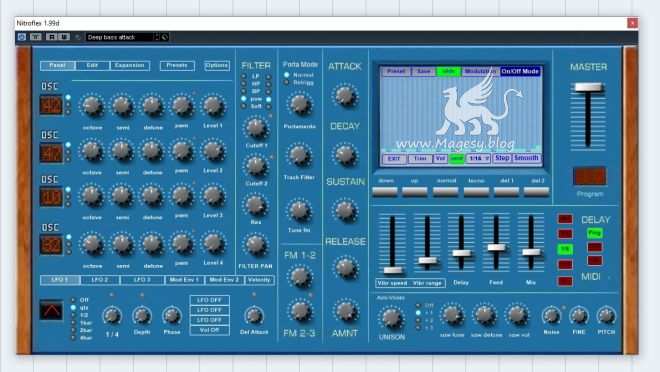Click the silver button under 'down' label
The image size is (660, 372).
pyautogui.click(x=385, y=191)
